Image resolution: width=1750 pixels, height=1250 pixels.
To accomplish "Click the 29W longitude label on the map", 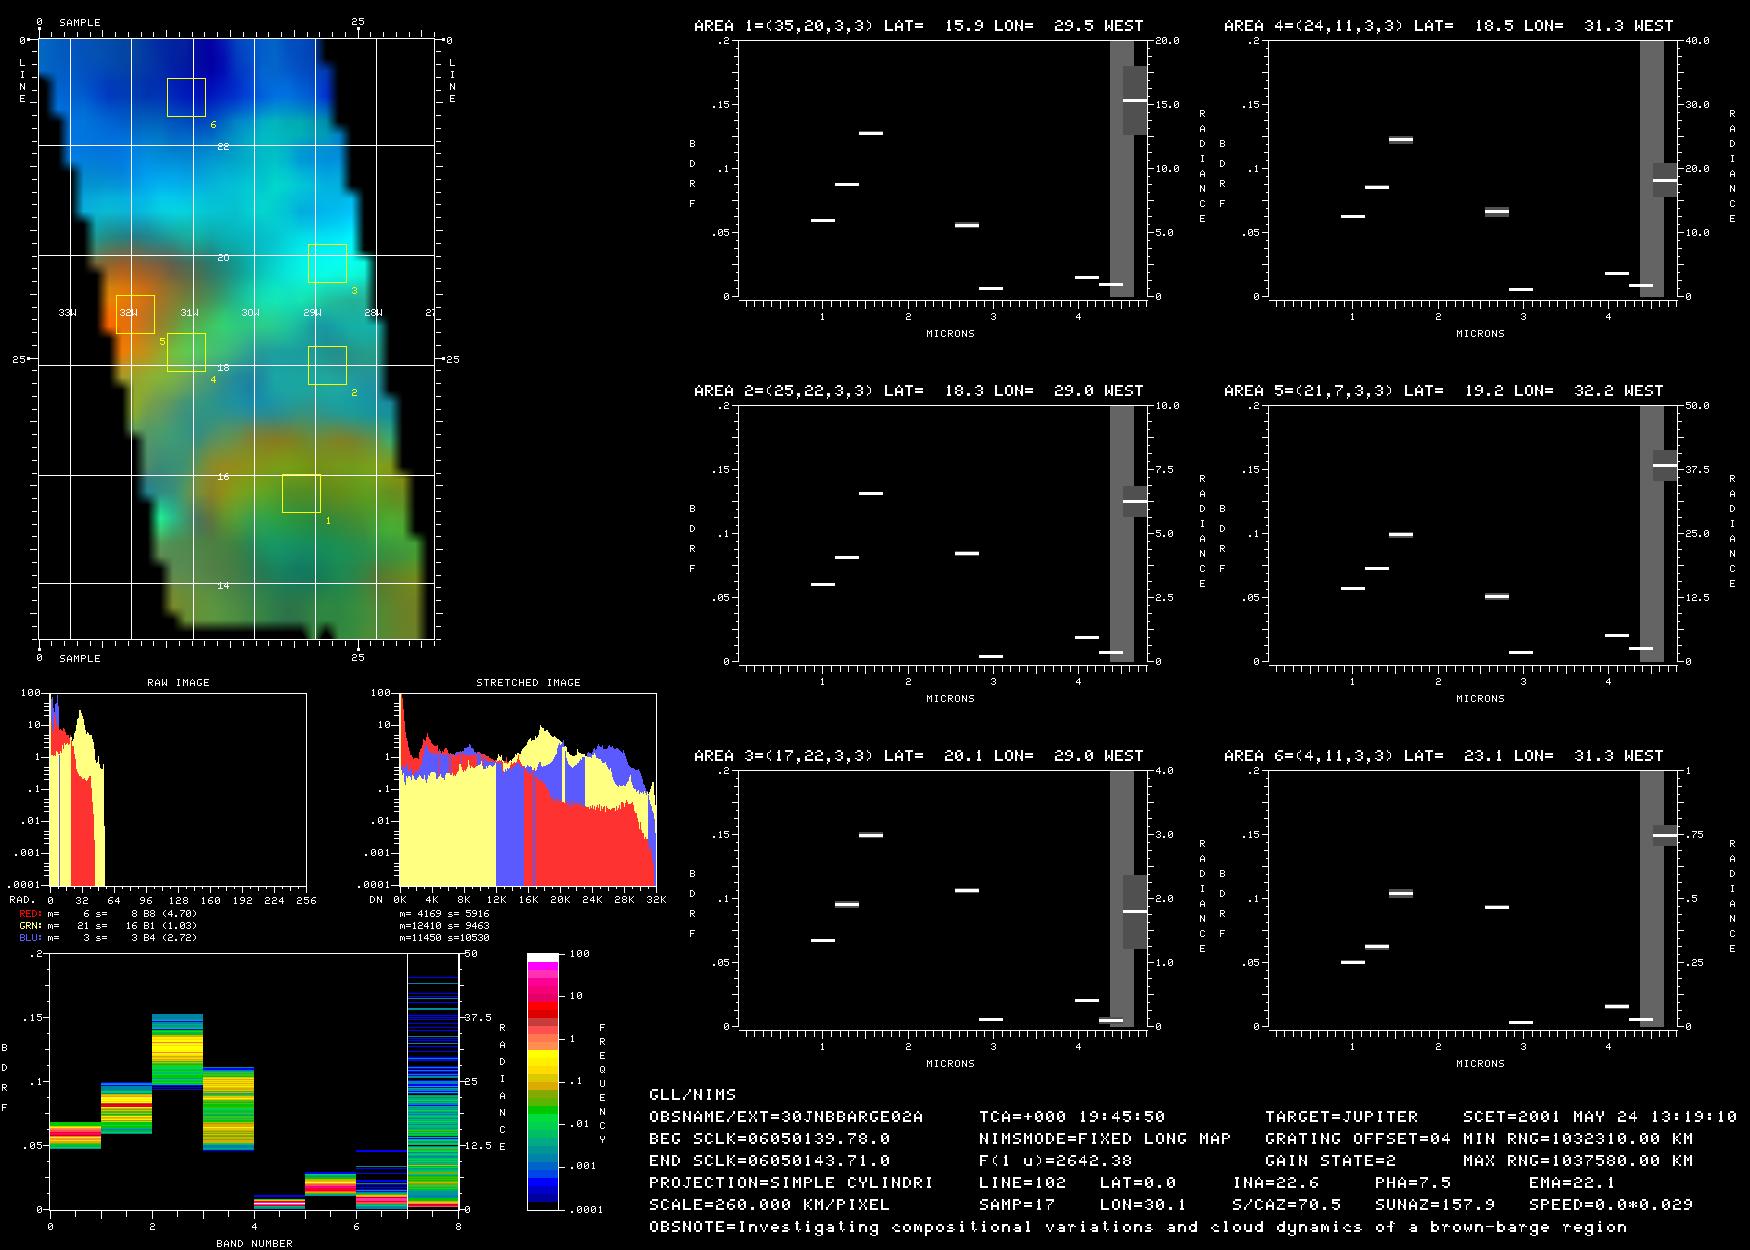I will pyautogui.click(x=312, y=314).
